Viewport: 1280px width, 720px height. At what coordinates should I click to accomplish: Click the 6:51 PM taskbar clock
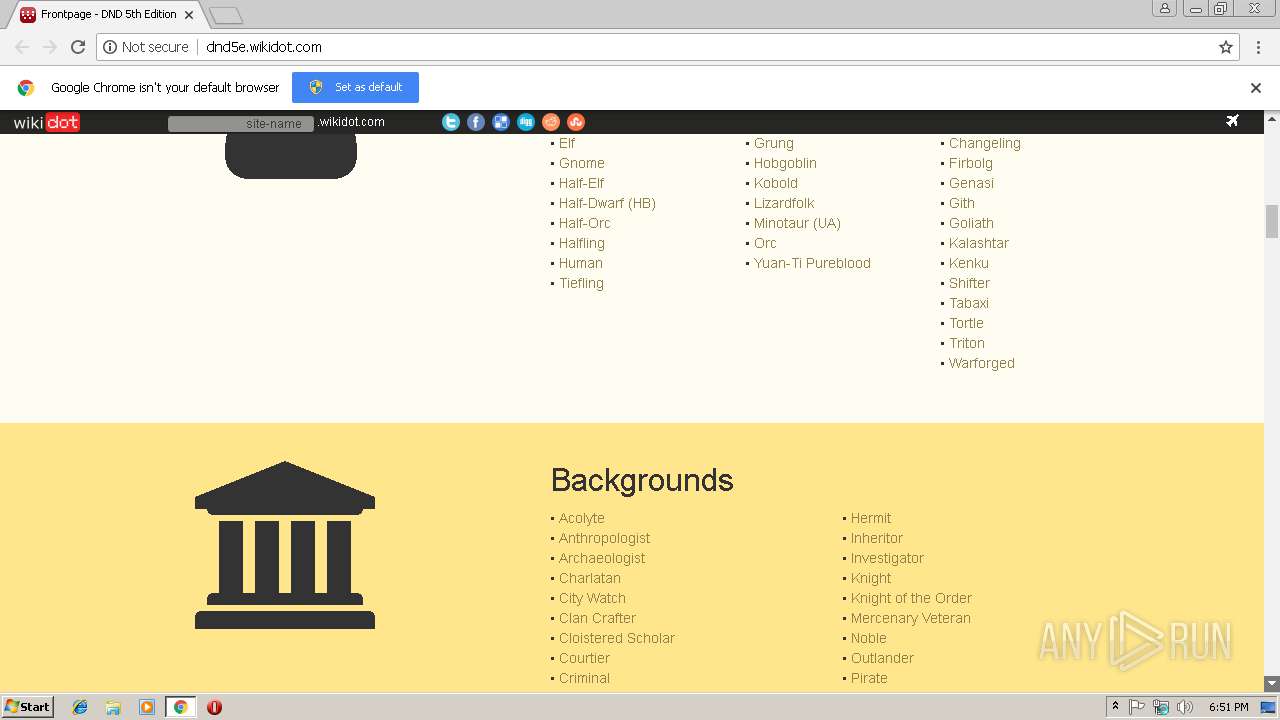pyautogui.click(x=1228, y=707)
